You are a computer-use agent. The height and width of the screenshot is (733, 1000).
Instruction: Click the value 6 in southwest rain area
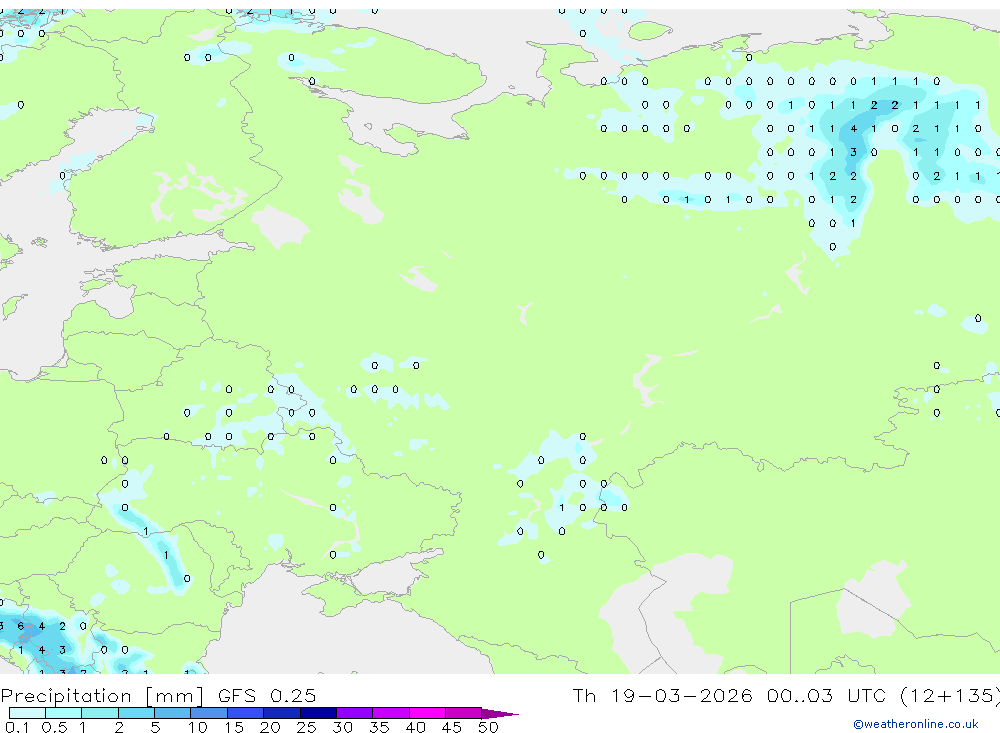click(x=20, y=626)
